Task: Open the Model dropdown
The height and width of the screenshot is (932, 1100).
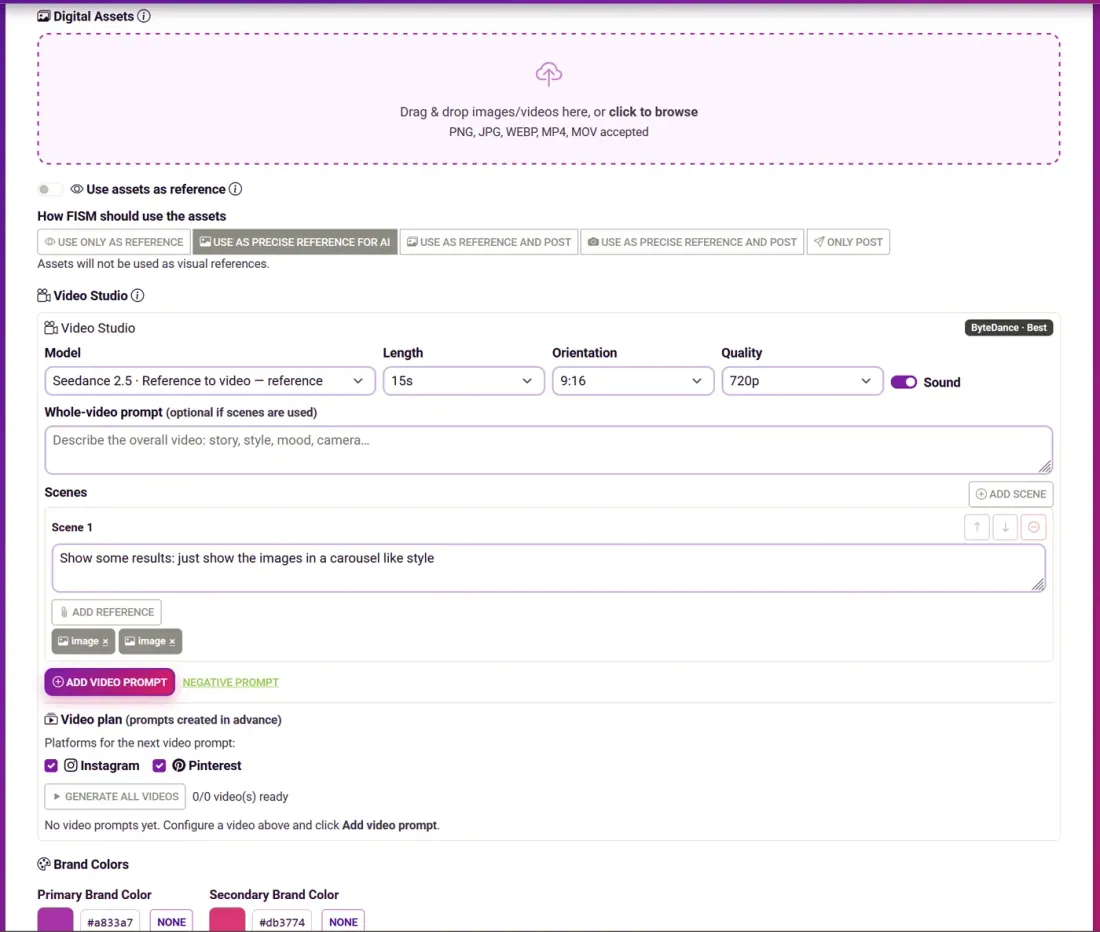Action: (210, 381)
